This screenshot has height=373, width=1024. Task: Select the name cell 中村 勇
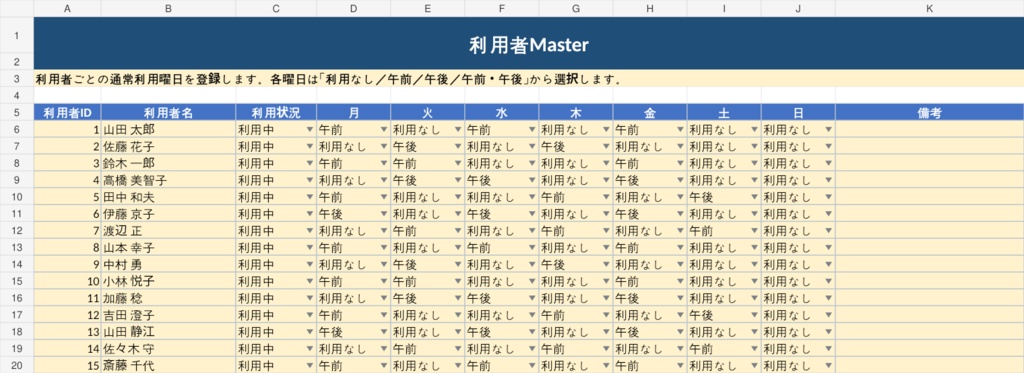pyautogui.click(x=168, y=265)
